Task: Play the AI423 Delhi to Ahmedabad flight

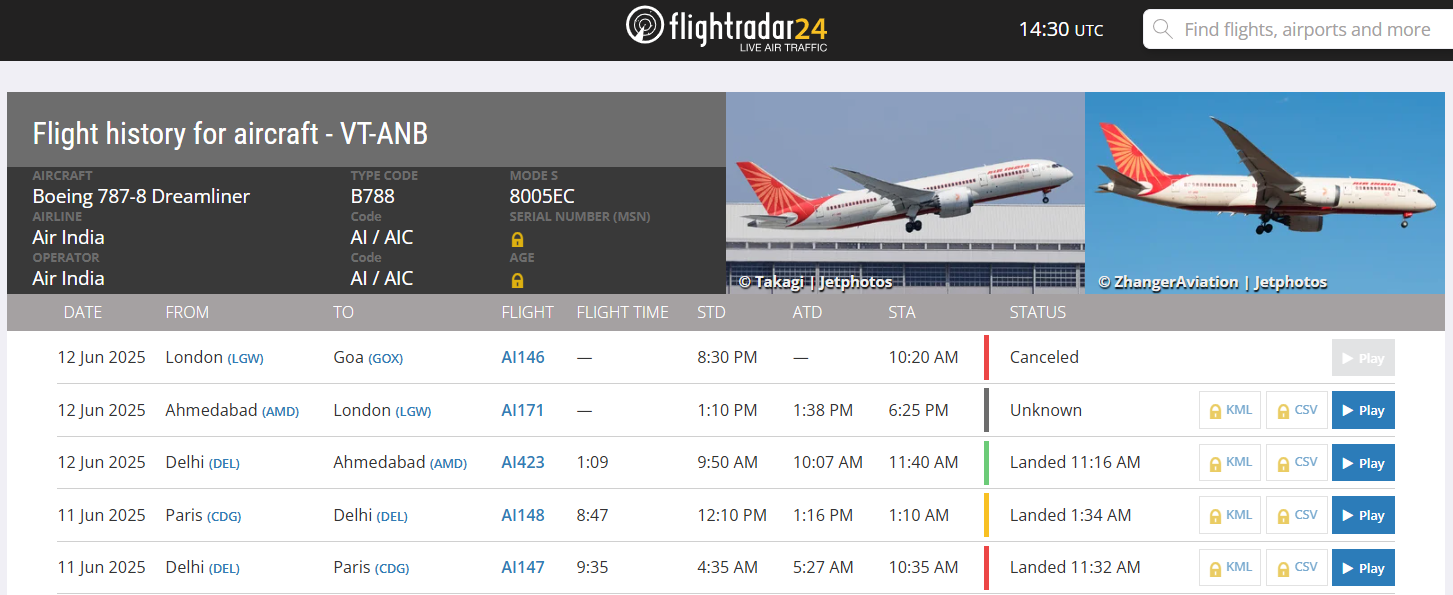Action: [1363, 463]
